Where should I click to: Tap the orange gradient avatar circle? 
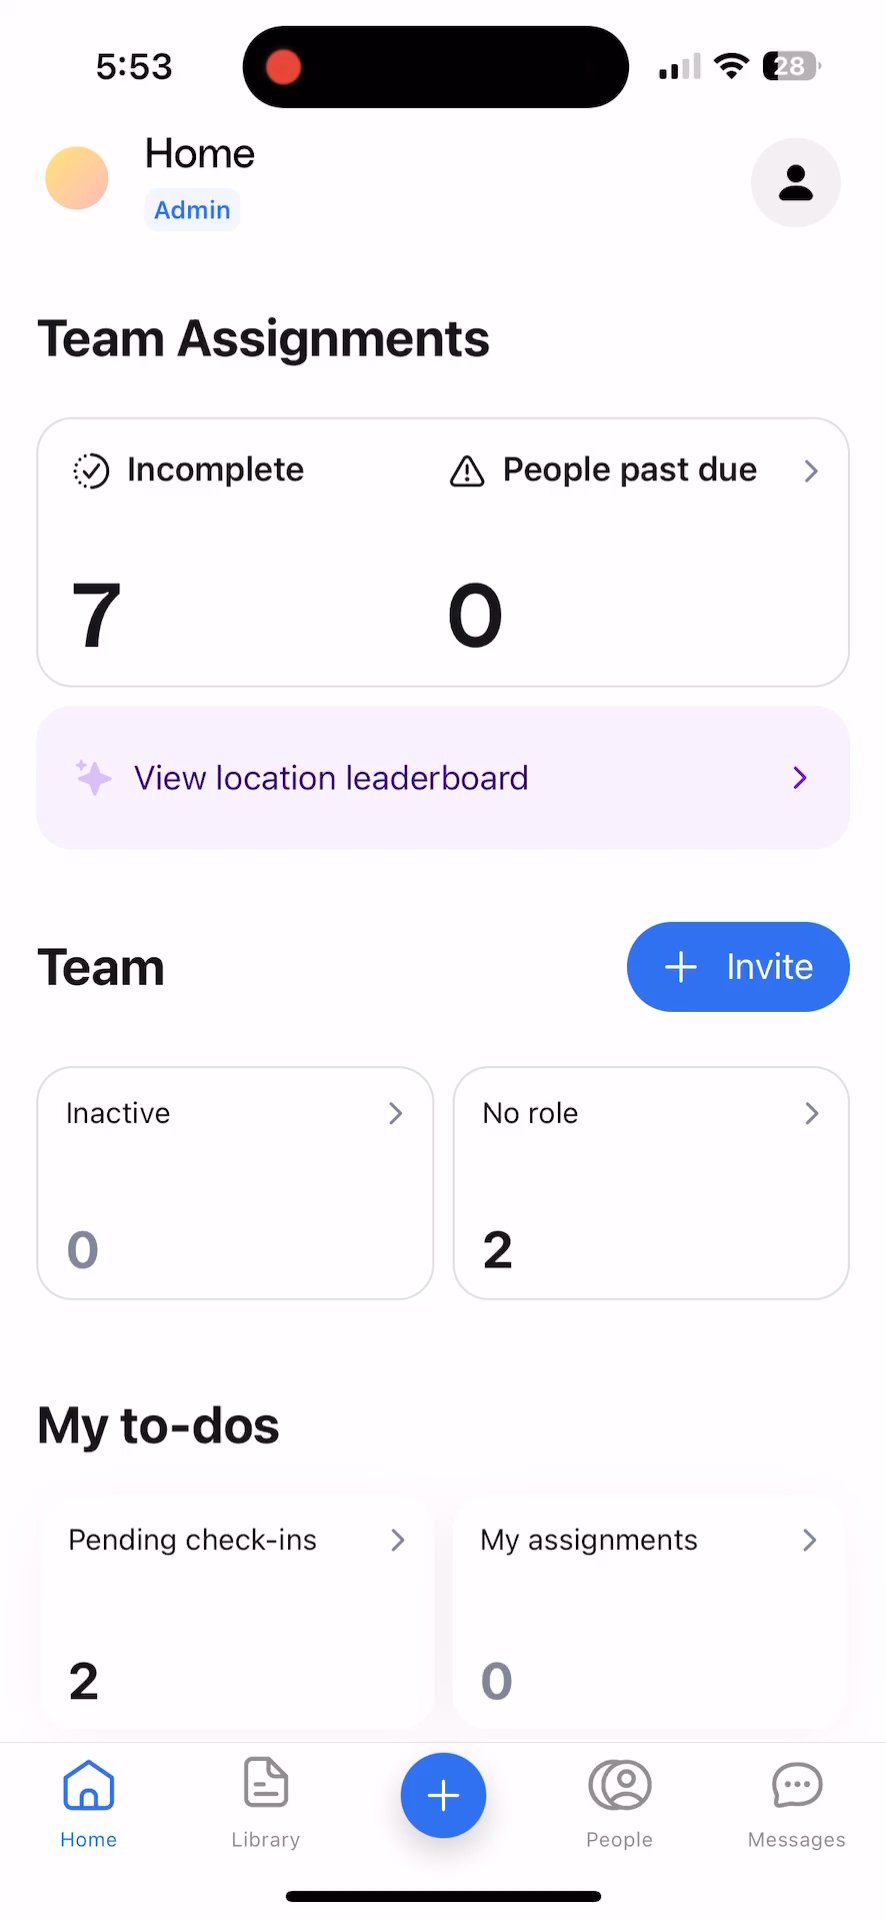point(77,178)
